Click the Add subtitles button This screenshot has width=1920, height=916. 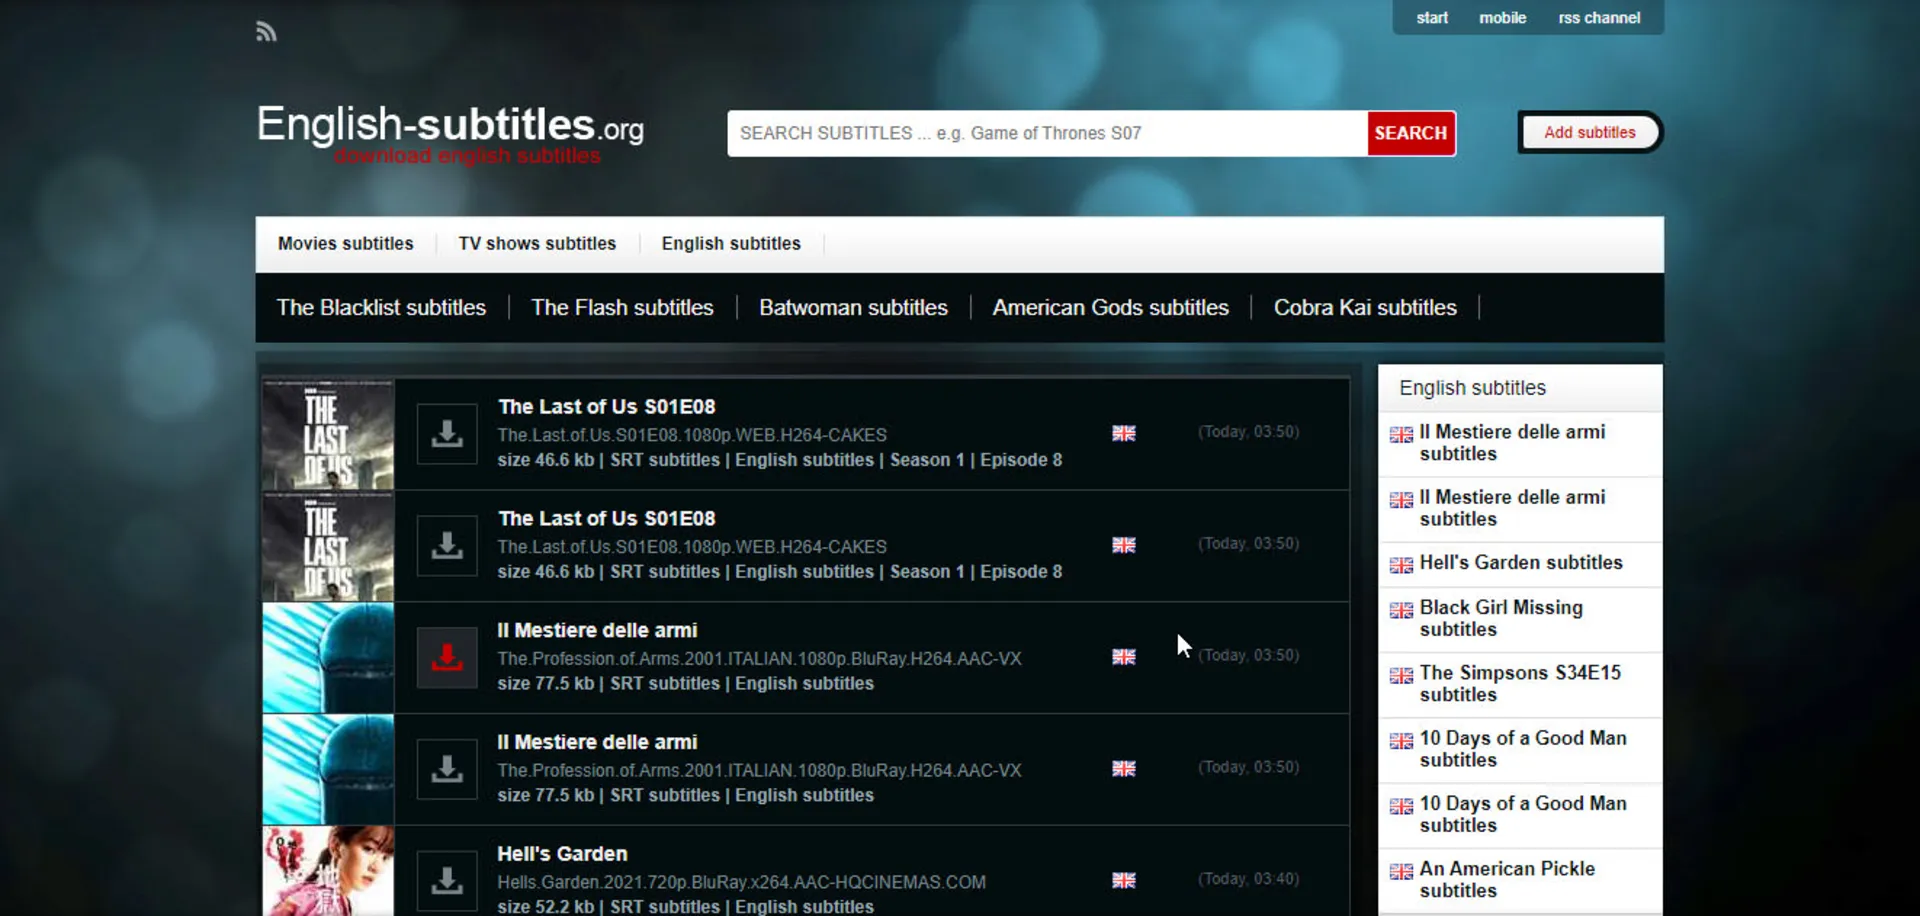1589,132
